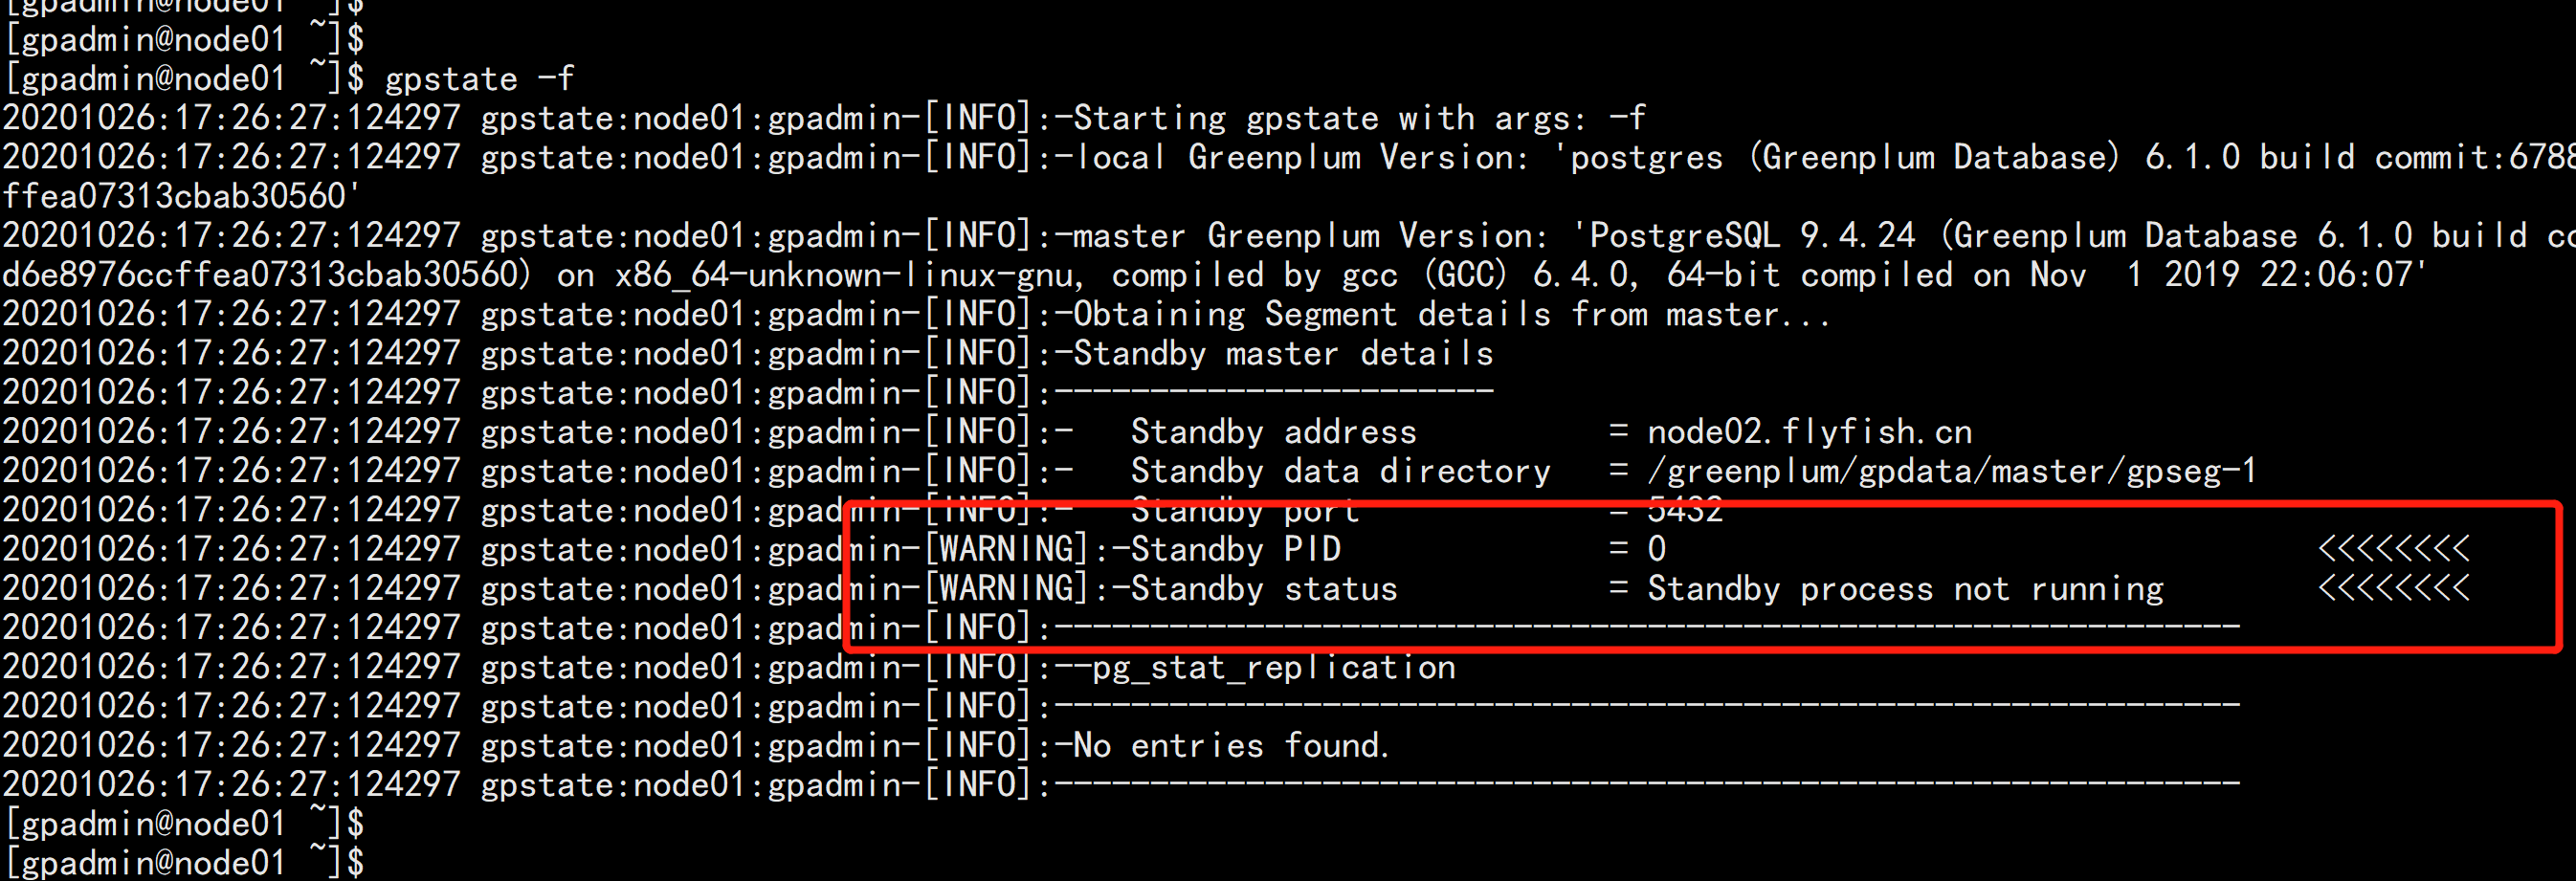Click 'Standby process not running' text
The image size is (2576, 881).
(x=1905, y=588)
